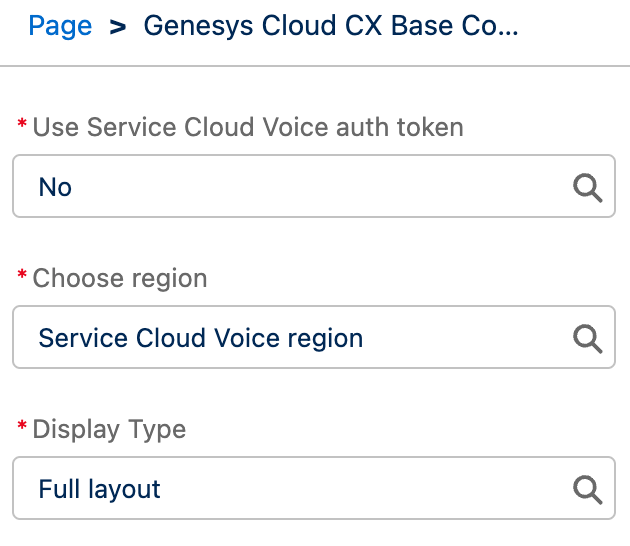Click the red asterisk beside auth token label
The image size is (630, 546).
(x=22, y=123)
